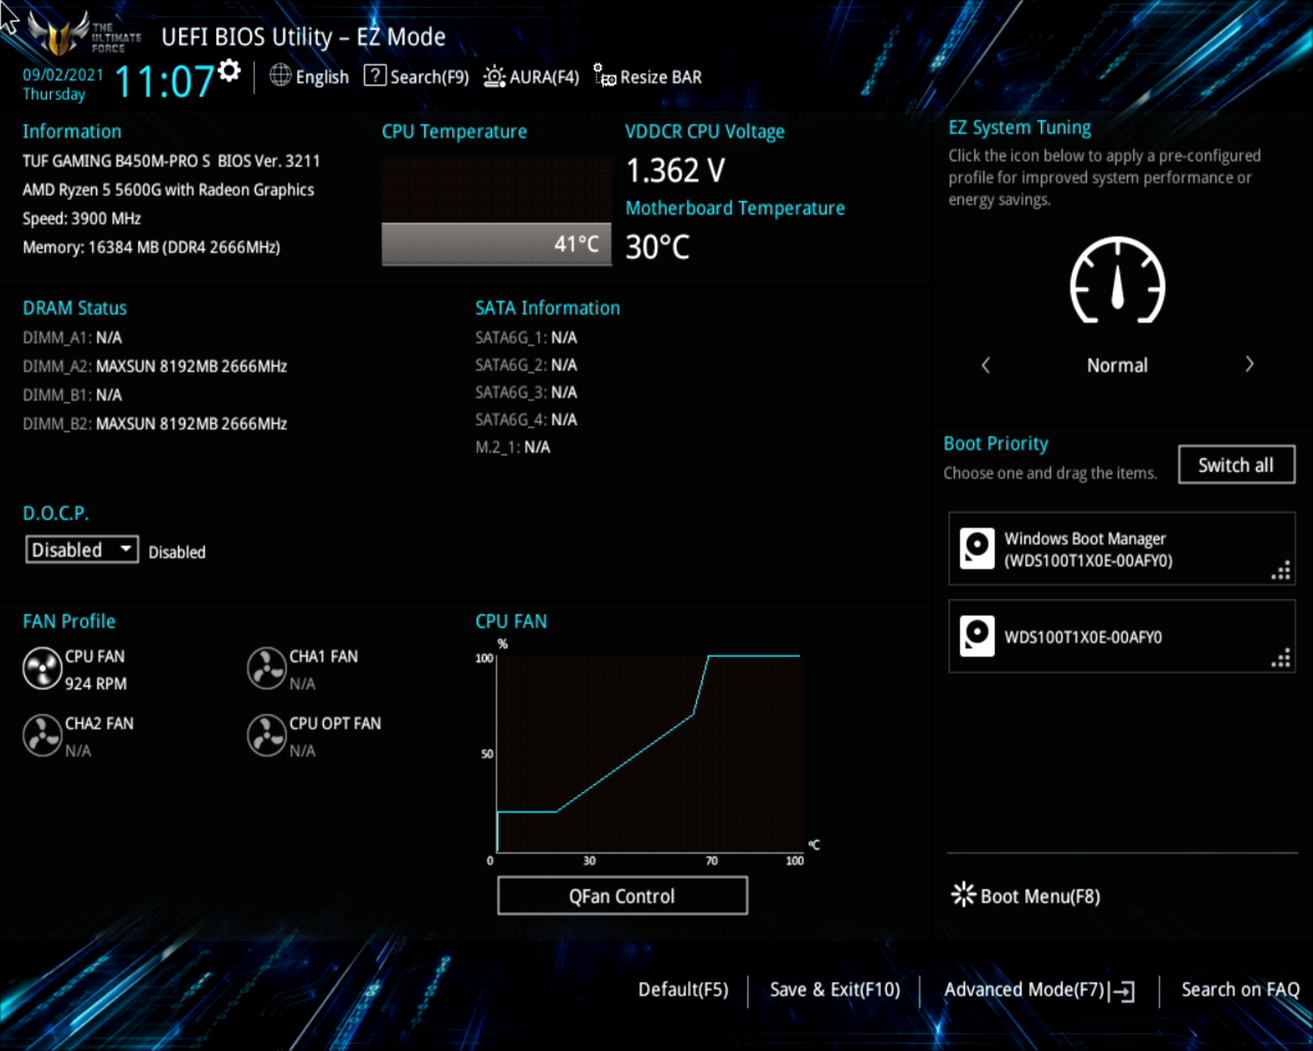Click TUF GAMING B450M-PRO S BIOS version line
The height and width of the screenshot is (1051, 1313).
[172, 161]
